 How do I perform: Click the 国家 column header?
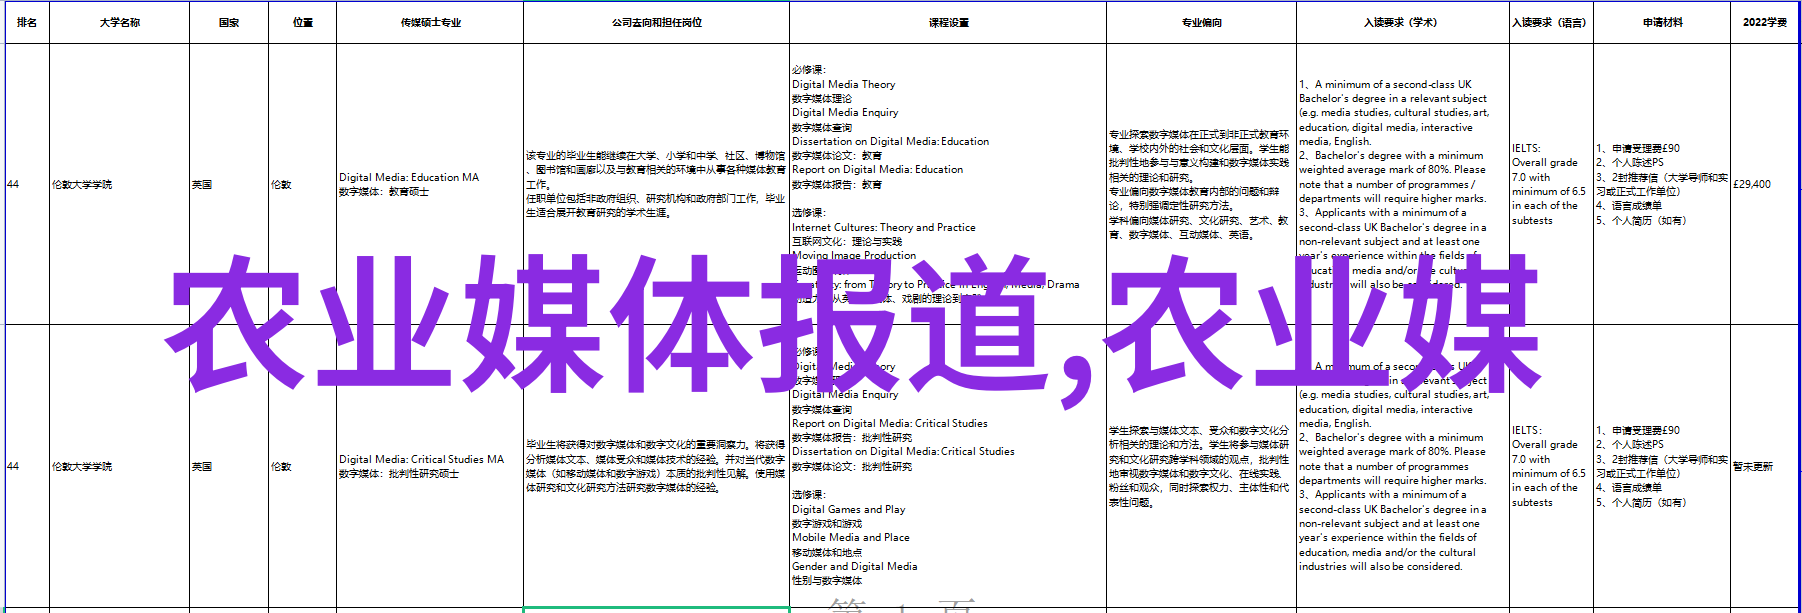[x=229, y=22]
